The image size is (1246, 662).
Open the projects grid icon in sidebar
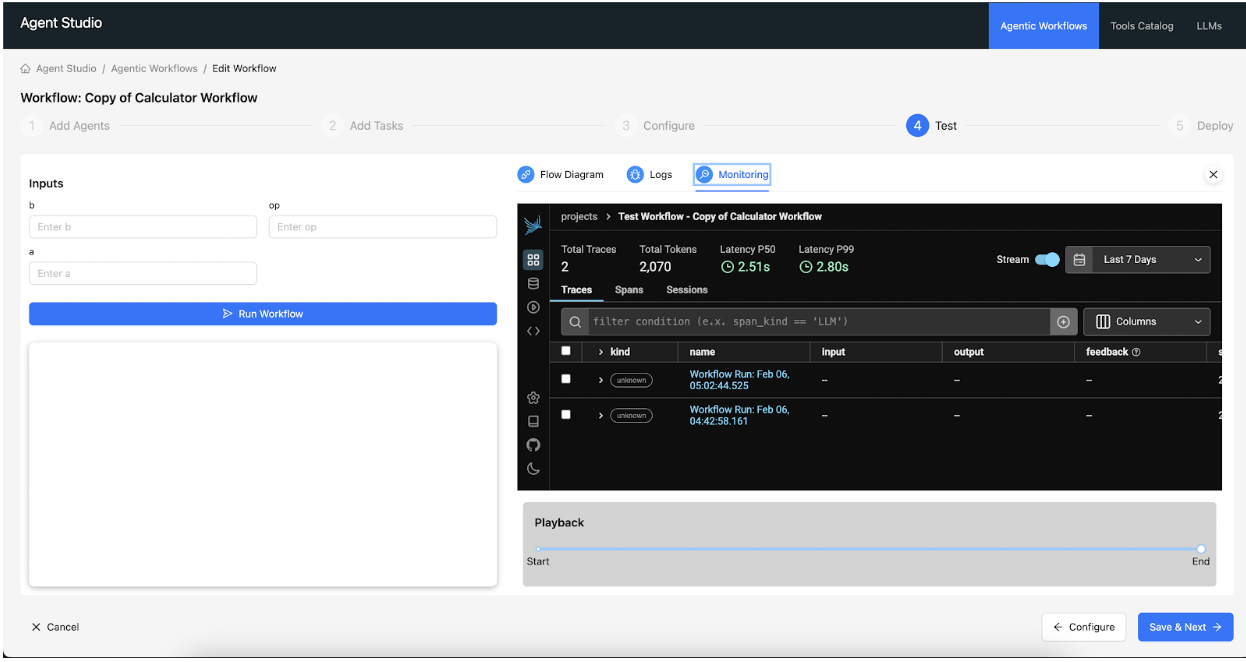(533, 260)
